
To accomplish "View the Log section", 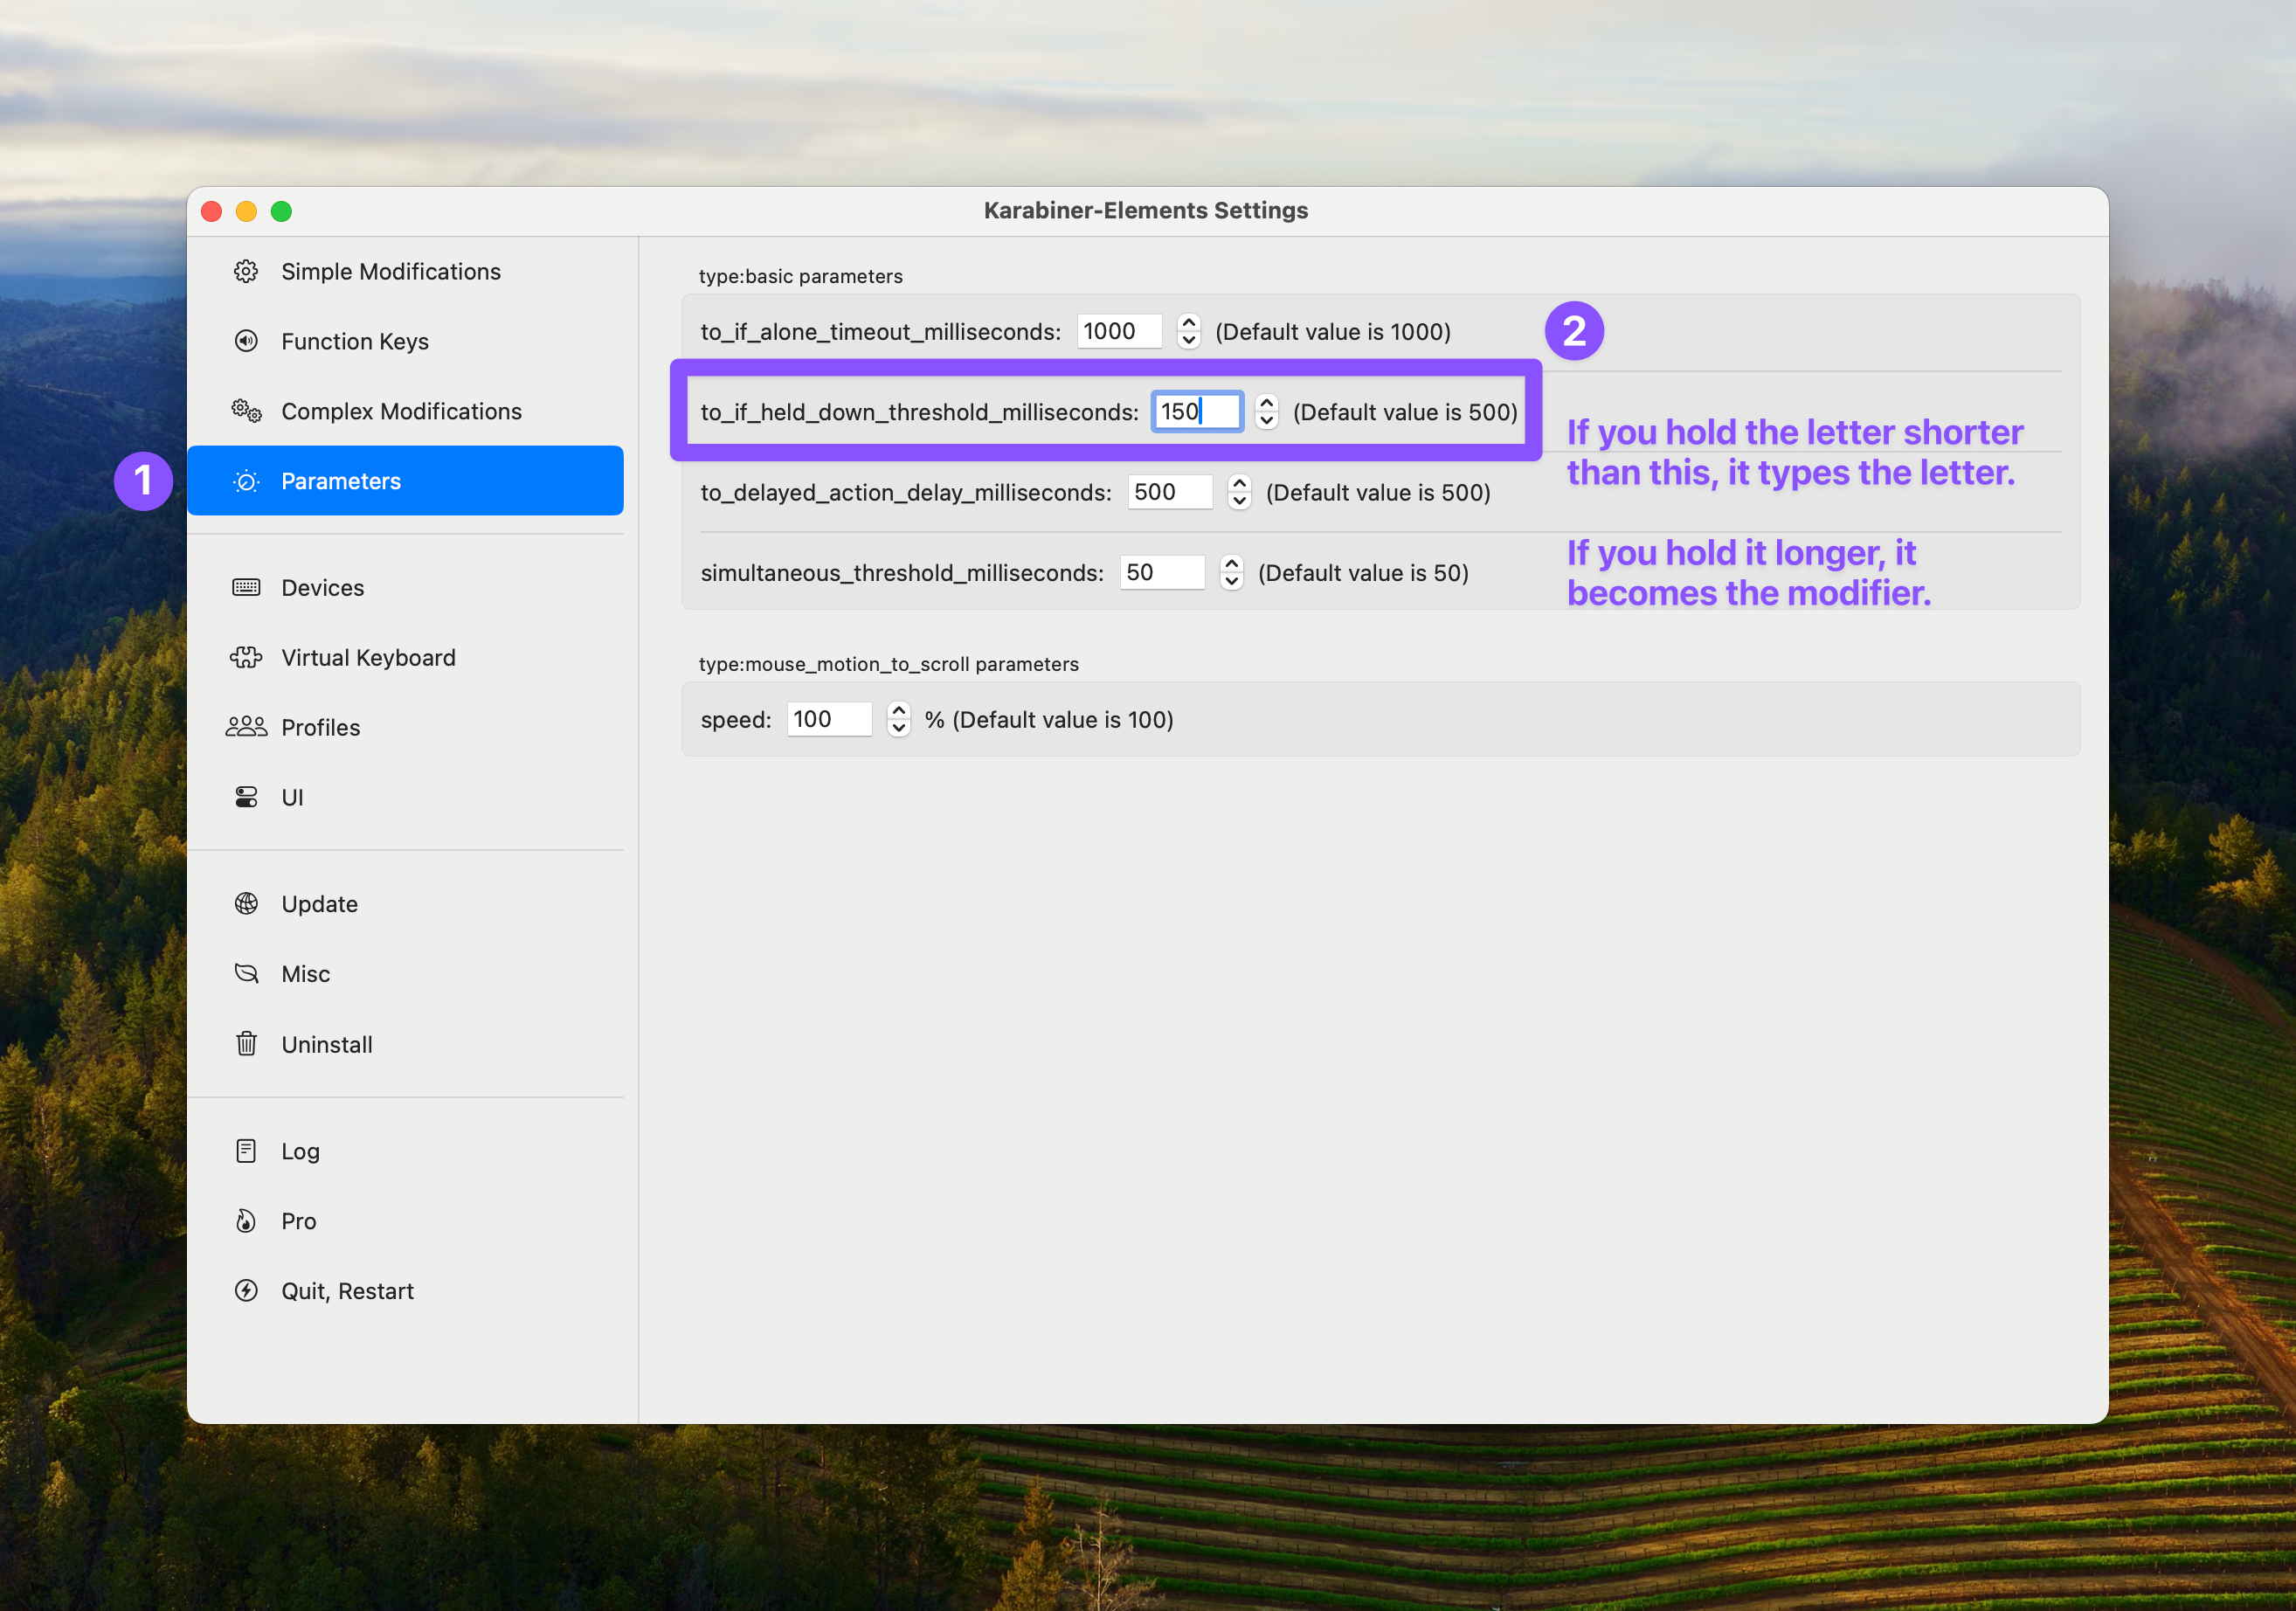I will click(x=405, y=1150).
